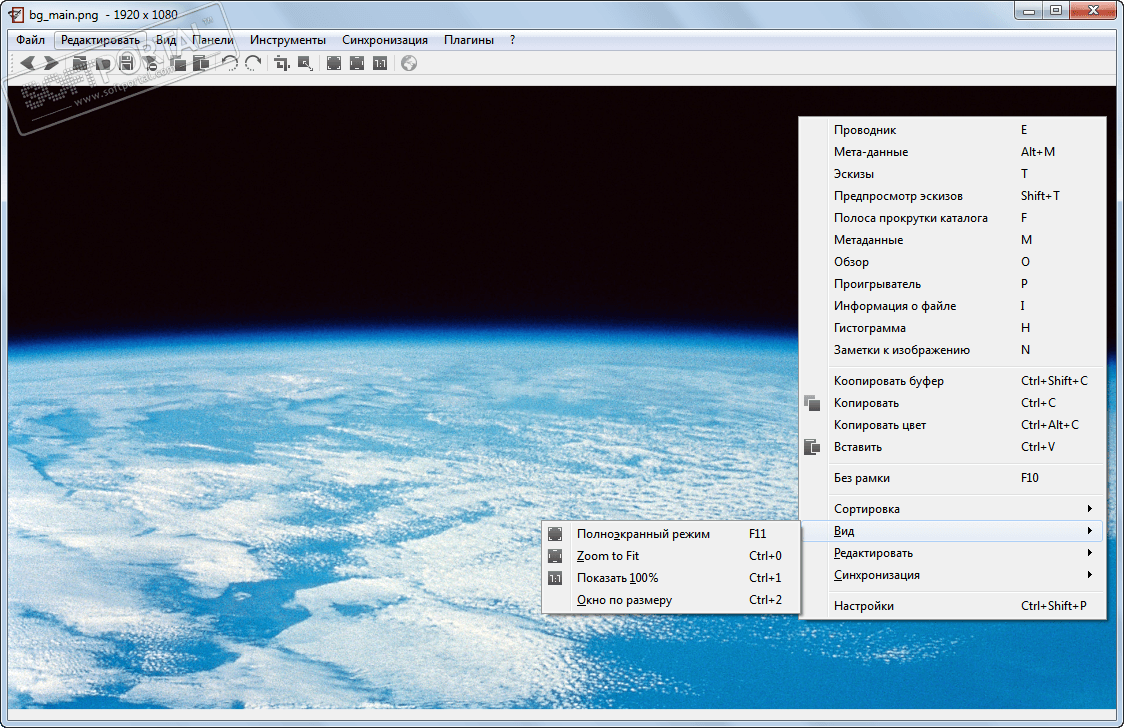Click the 1:1 actual size toolbar icon

[380, 63]
